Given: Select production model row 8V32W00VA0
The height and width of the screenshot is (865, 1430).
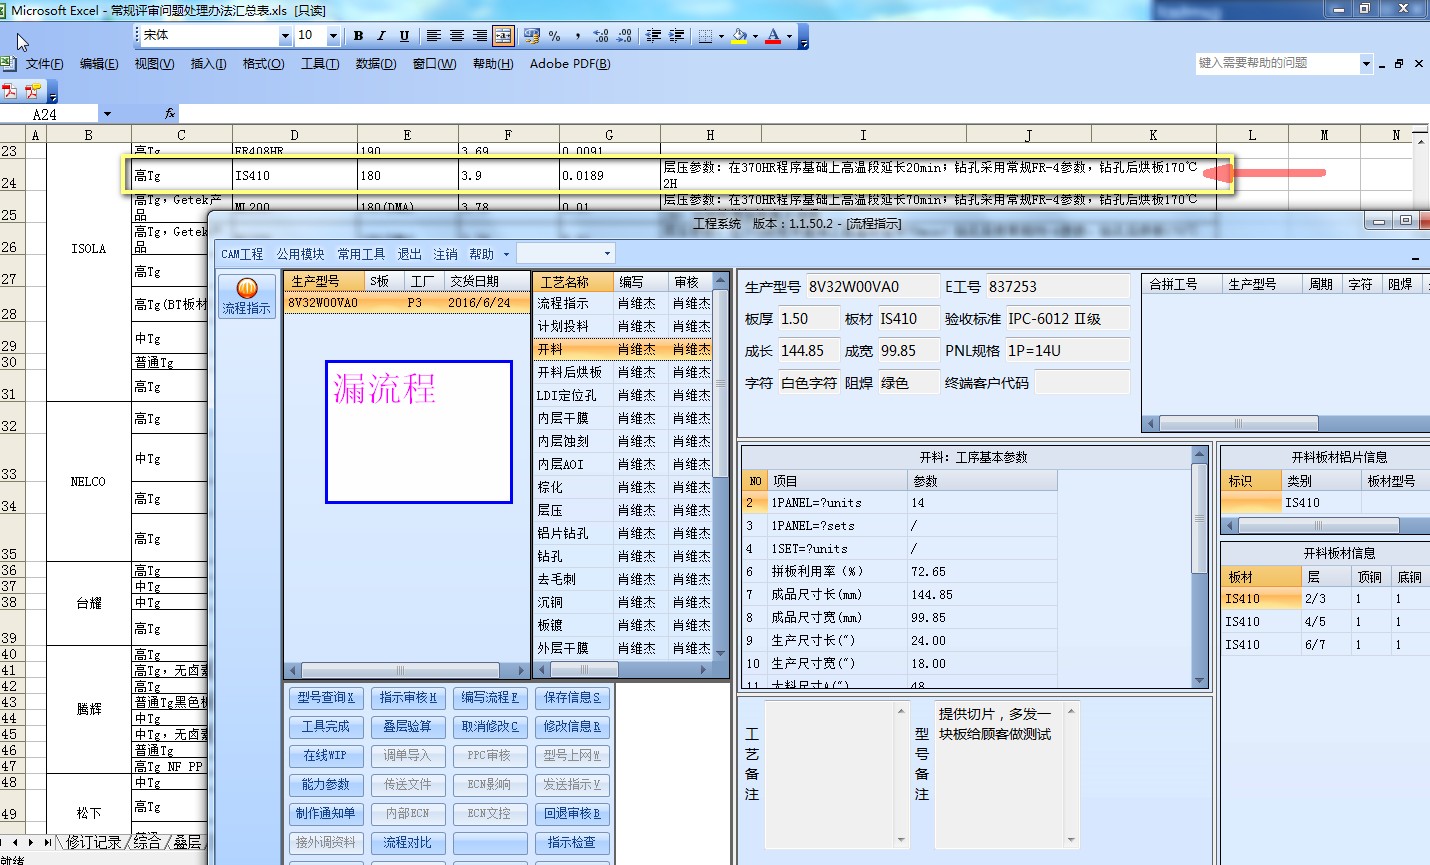Looking at the screenshot, I should pyautogui.click(x=407, y=302).
